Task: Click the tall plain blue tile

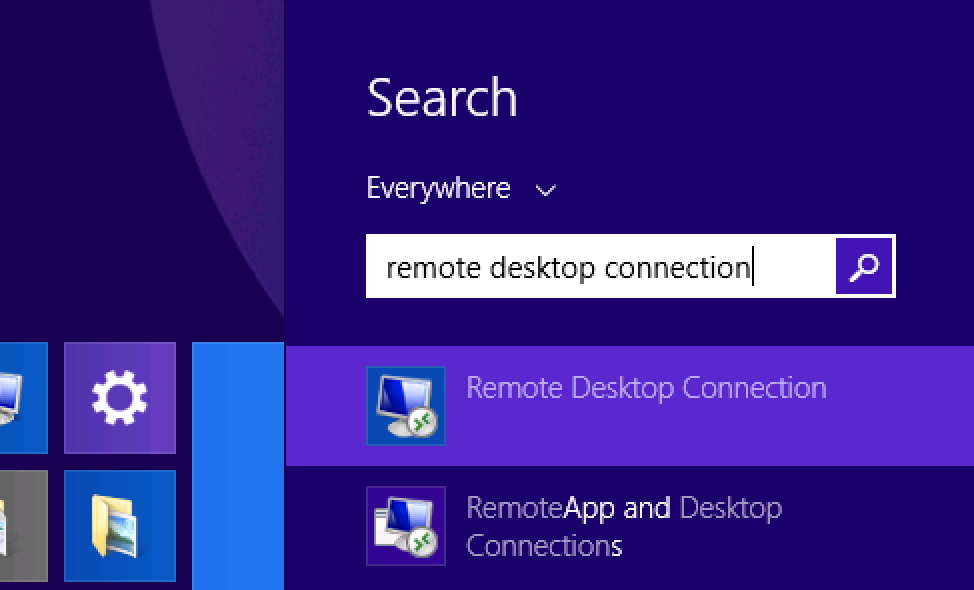Action: pyautogui.click(x=238, y=465)
